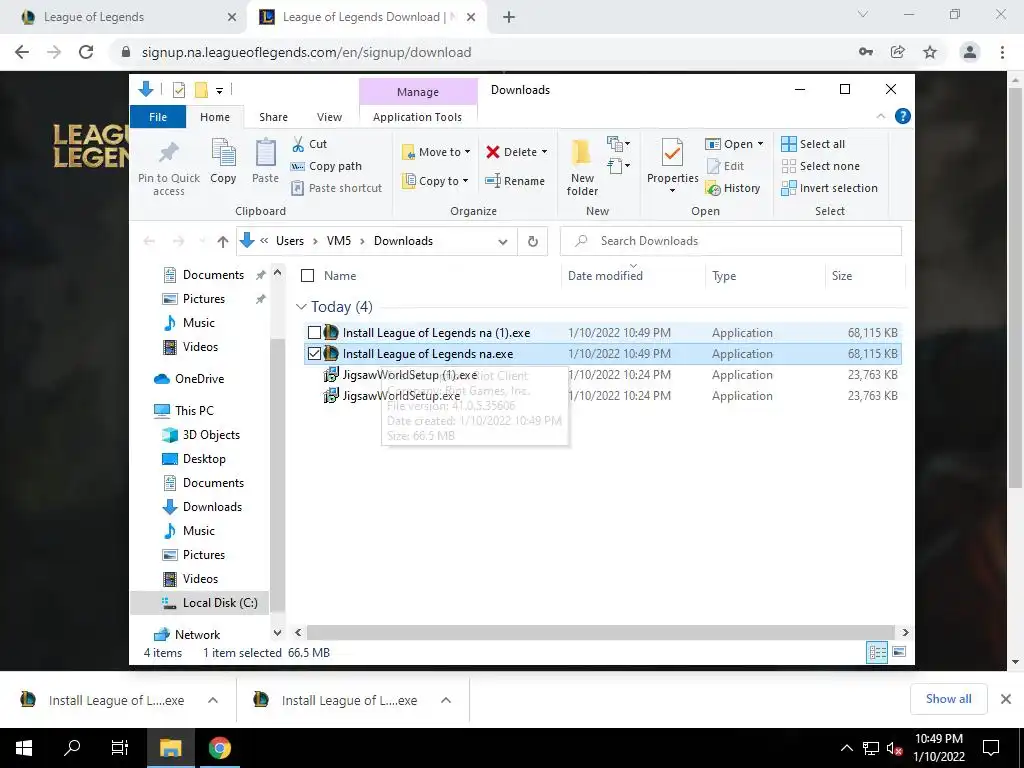The height and width of the screenshot is (768, 1024).
Task: Close the Chrome downloads bar
Action: [x=1006, y=699]
